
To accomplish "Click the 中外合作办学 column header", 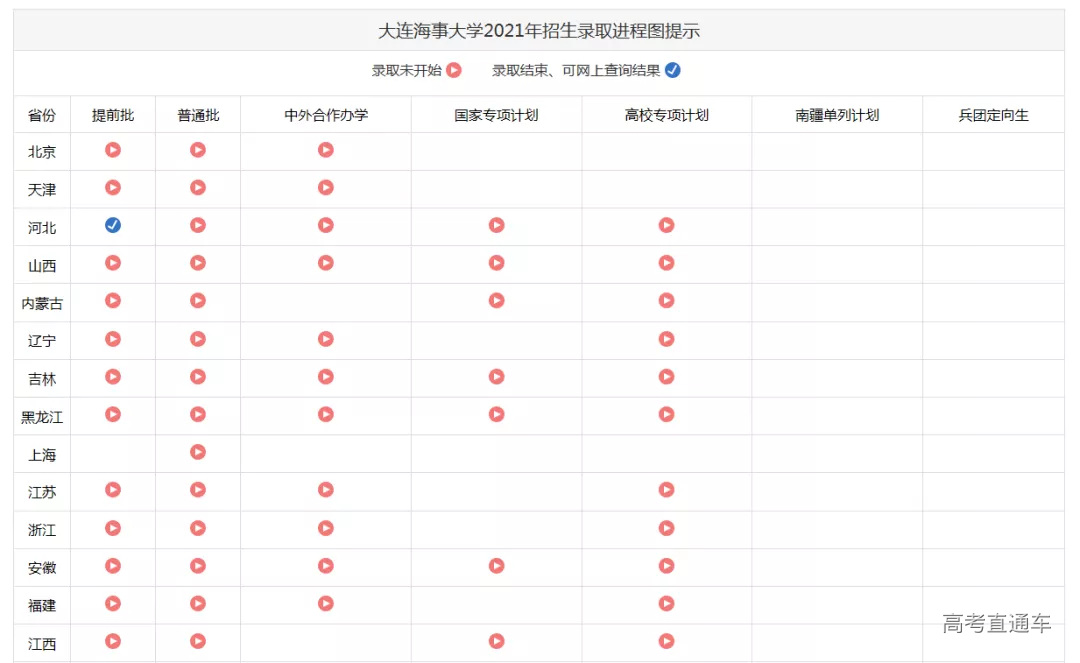I will pos(326,116).
